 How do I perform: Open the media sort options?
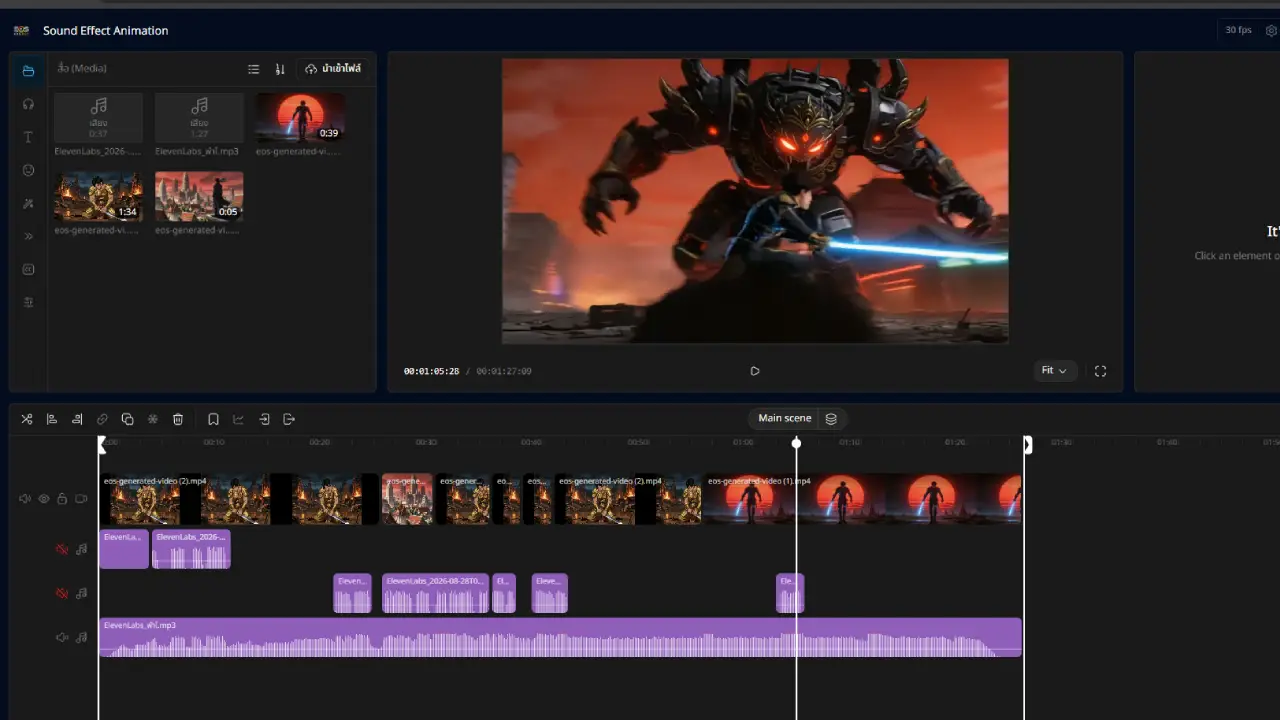[280, 69]
